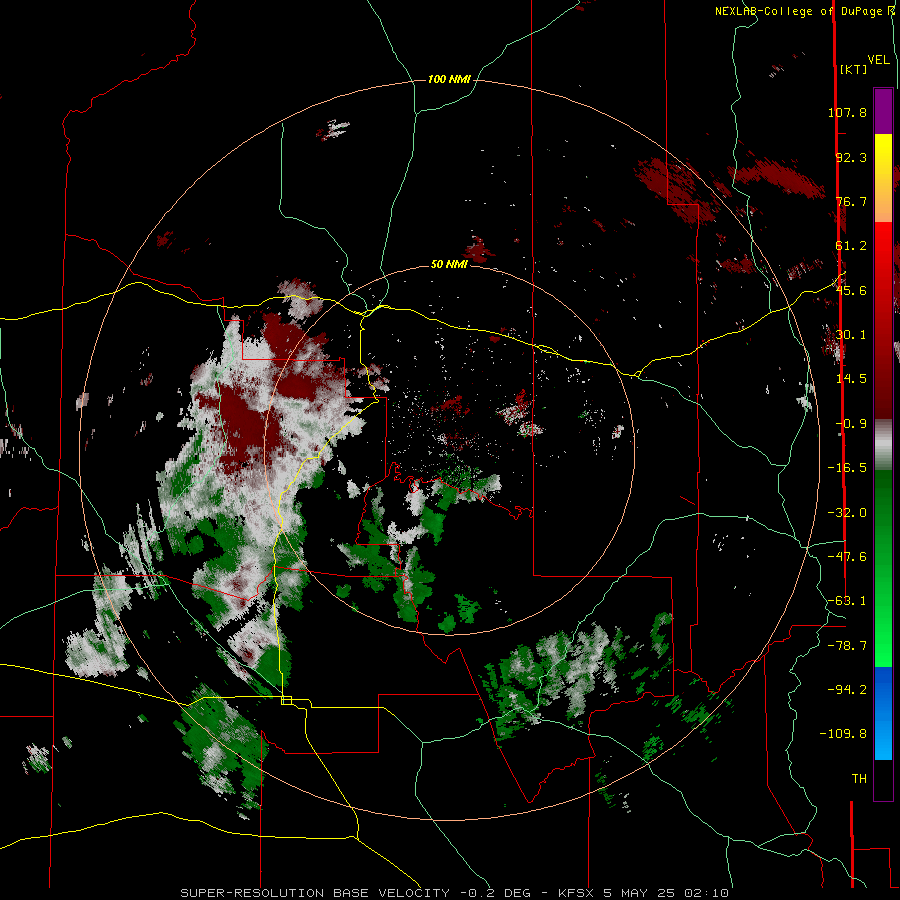Pick the gray near-zero segment of the color bar
Image resolution: width=900 pixels, height=900 pixels.
coord(883,445)
